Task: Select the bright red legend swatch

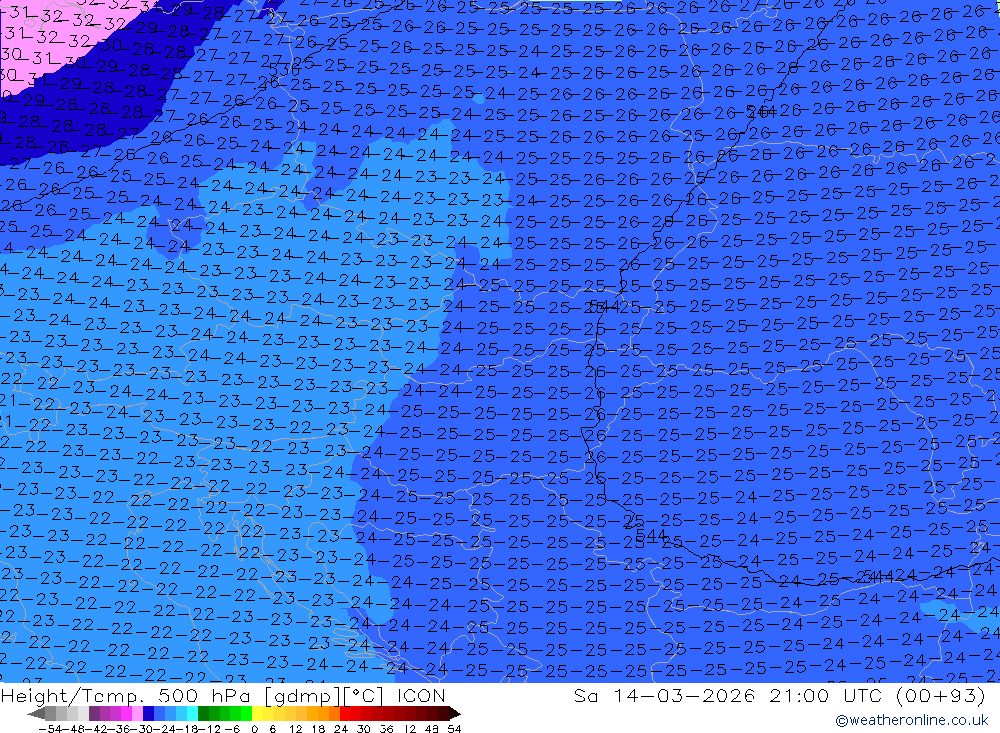Action: (x=345, y=713)
